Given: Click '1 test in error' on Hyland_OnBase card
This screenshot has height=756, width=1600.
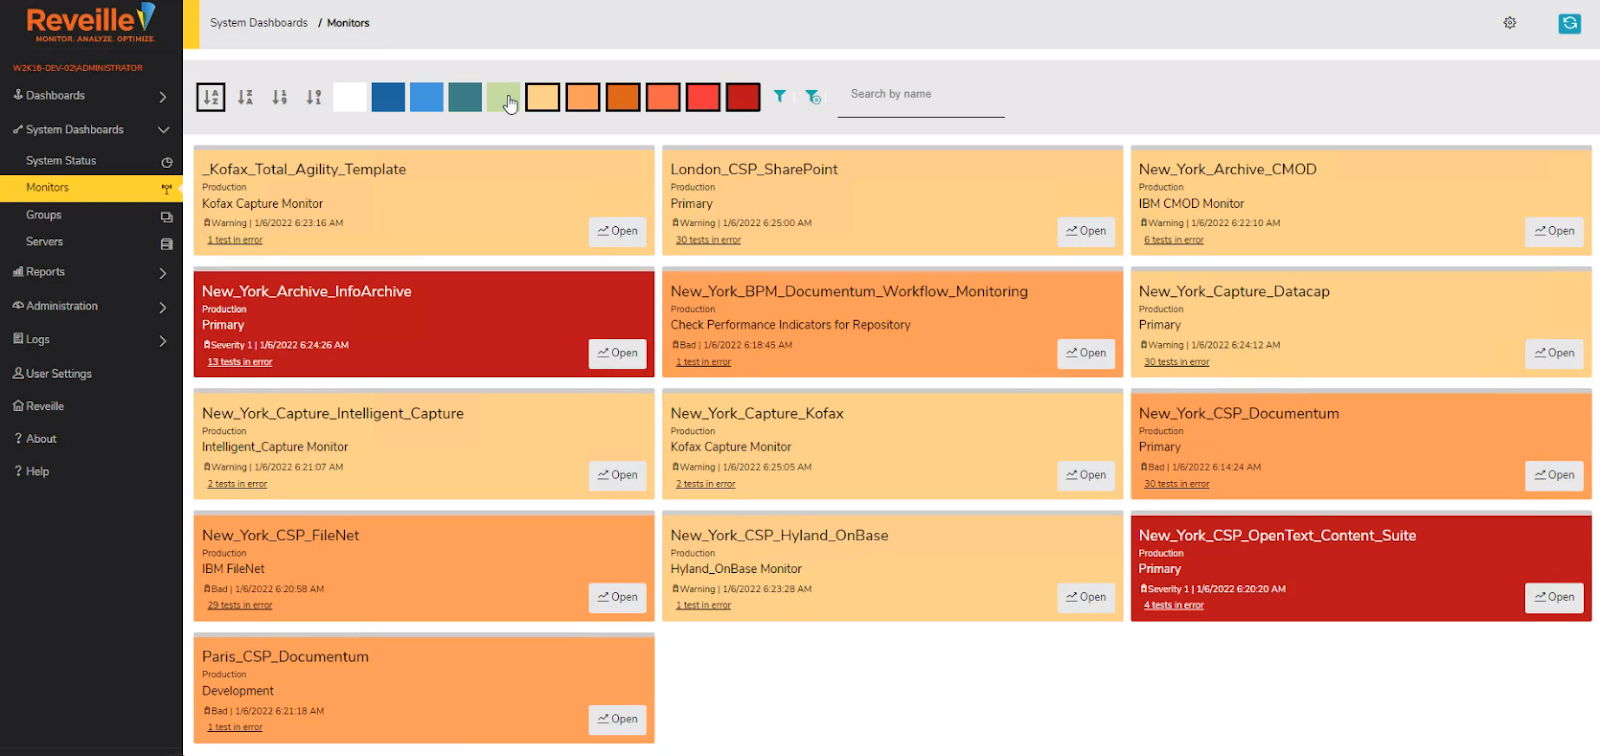Looking at the screenshot, I should (x=703, y=605).
